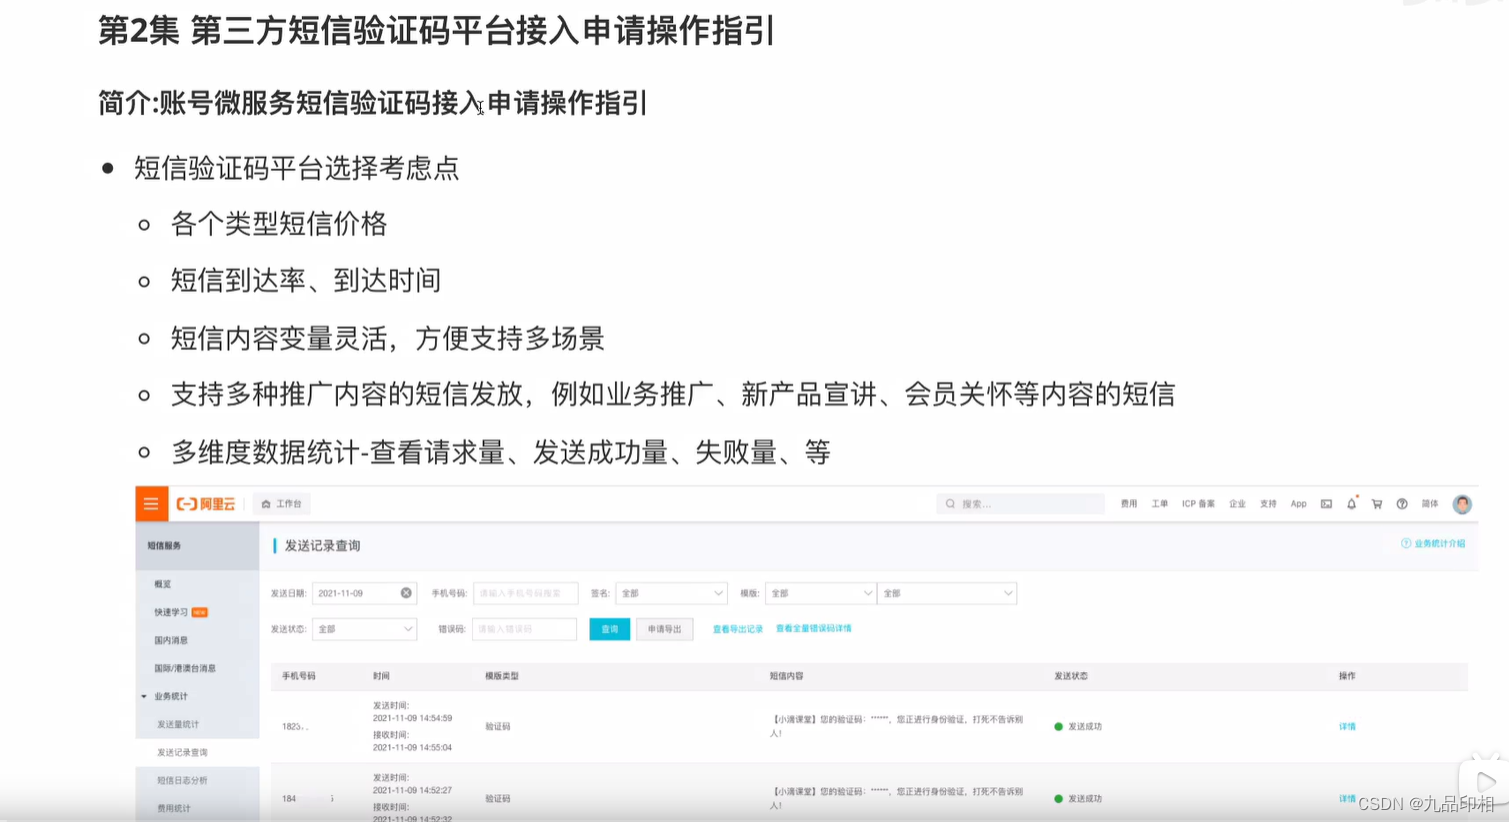Click the 错误码 input field
The image size is (1509, 822).
click(x=524, y=629)
